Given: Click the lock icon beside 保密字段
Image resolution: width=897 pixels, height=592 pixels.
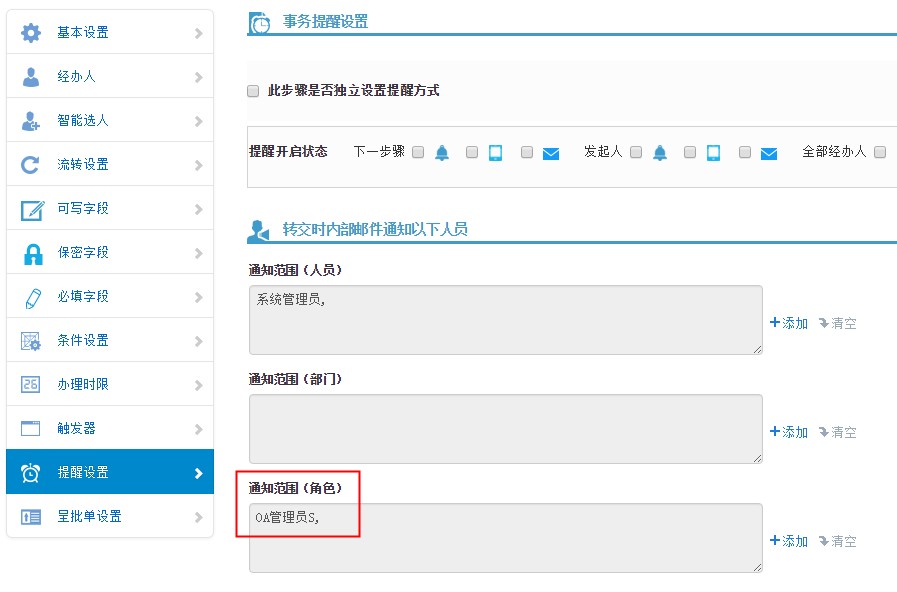Looking at the screenshot, I should [x=31, y=253].
